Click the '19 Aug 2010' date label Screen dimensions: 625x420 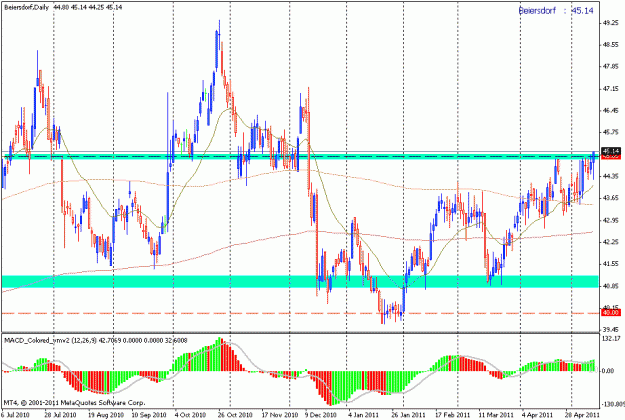(105, 415)
